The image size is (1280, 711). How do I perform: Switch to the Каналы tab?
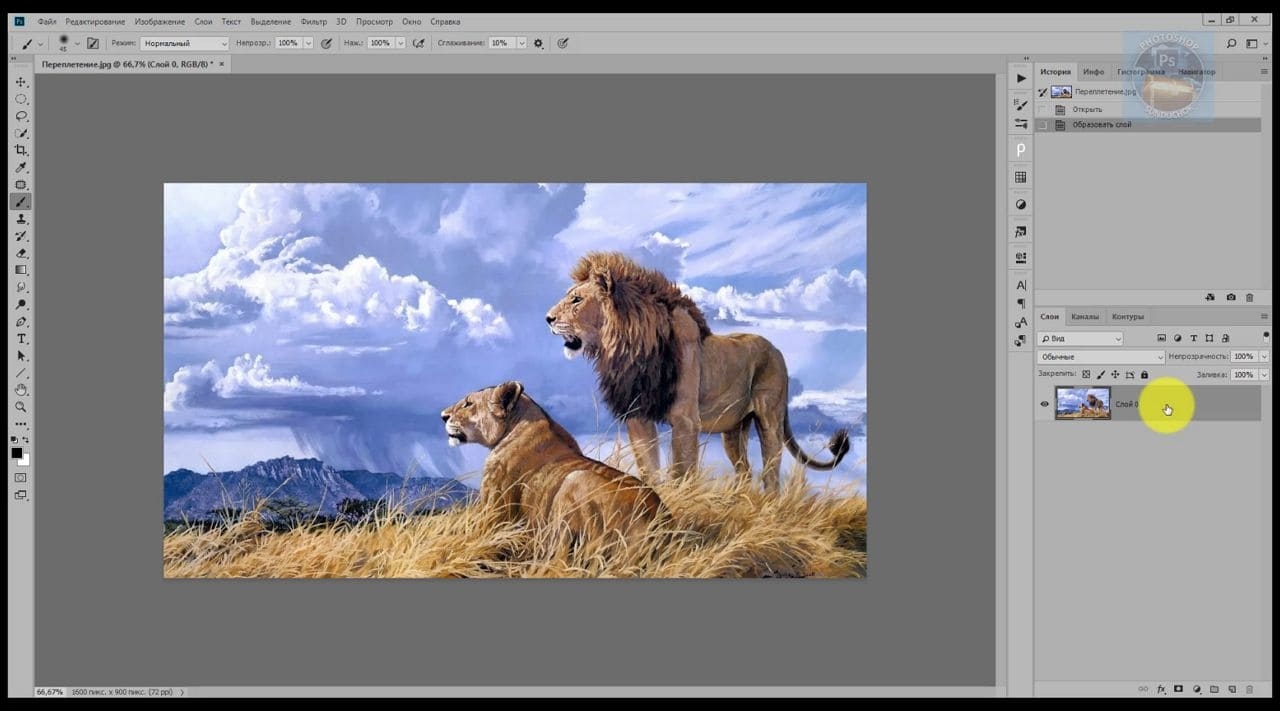pos(1085,317)
